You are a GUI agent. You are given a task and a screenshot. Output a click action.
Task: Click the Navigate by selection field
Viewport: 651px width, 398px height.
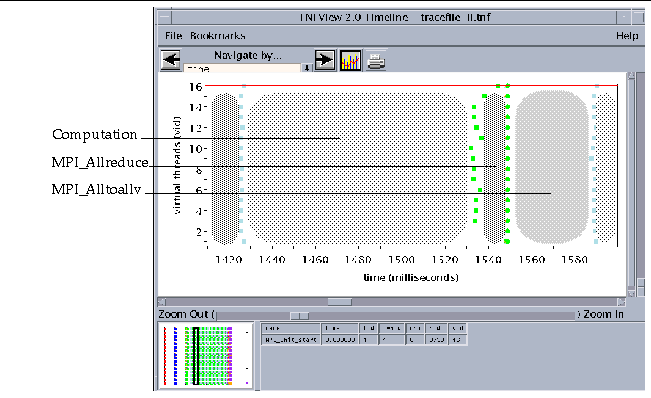point(242,68)
